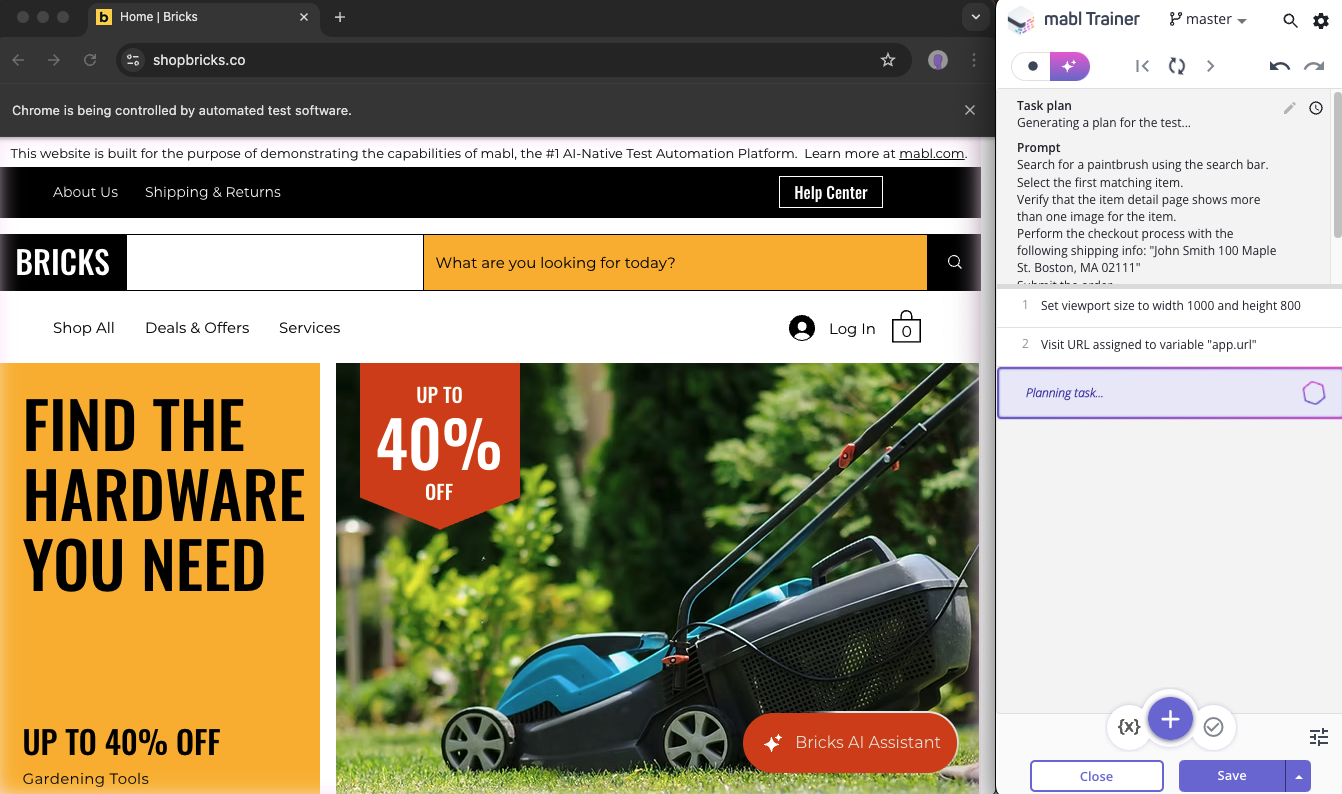
Task: Open trainer step options sliders icon
Action: [x=1319, y=737]
